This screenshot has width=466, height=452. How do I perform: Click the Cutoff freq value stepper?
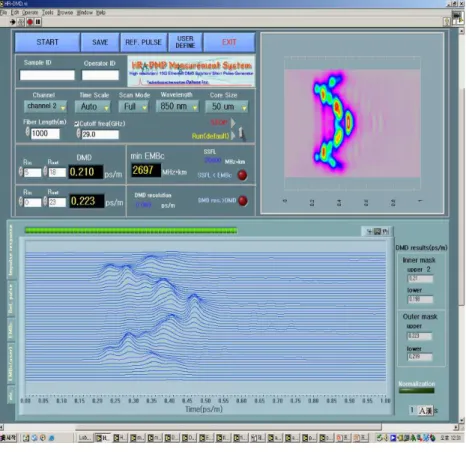click(79, 133)
